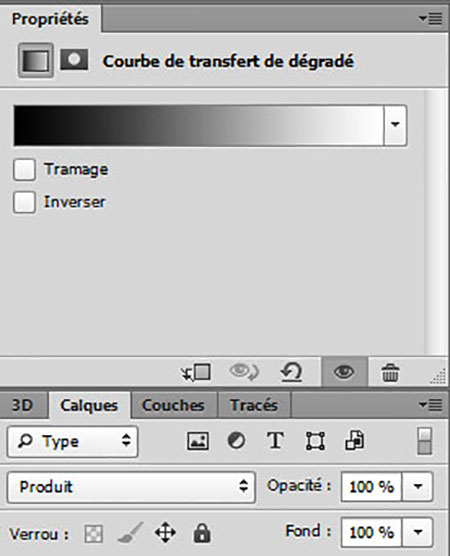The width and height of the screenshot is (450, 556).
Task: Filter layers by shape type
Action: click(315, 441)
